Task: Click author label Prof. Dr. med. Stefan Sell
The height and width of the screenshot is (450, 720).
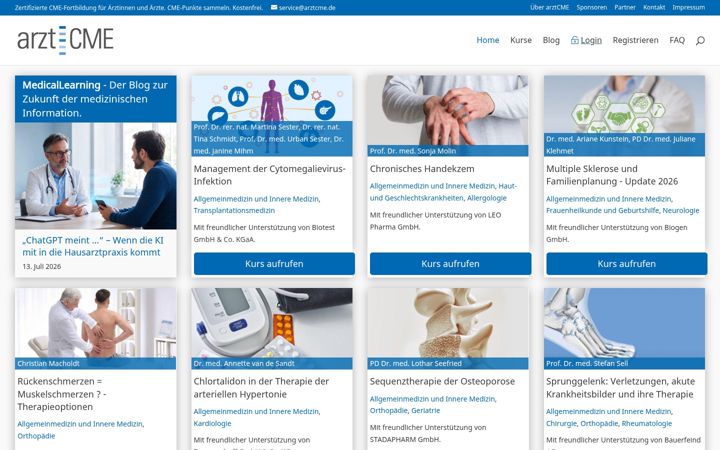Action: pos(587,363)
